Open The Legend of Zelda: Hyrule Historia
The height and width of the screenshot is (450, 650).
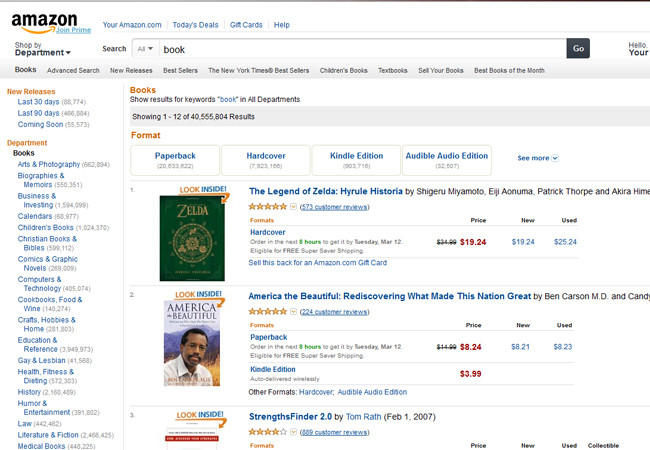(326, 191)
